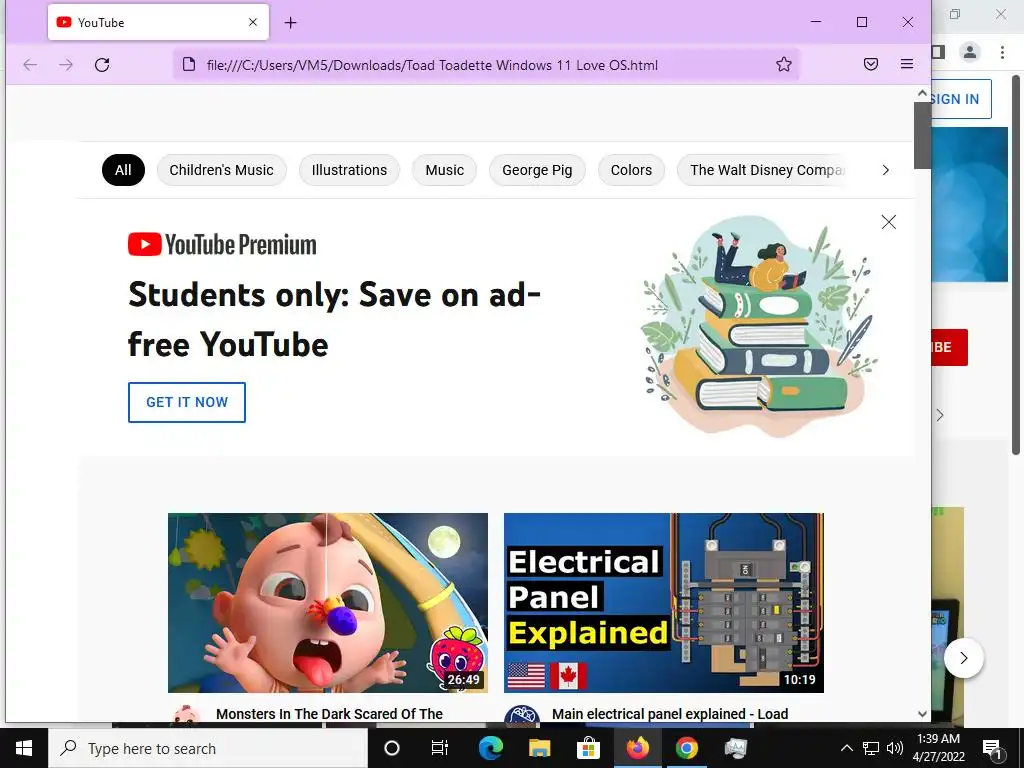Select the Music filter chip
Screen dimensions: 1024x768
coord(444,170)
